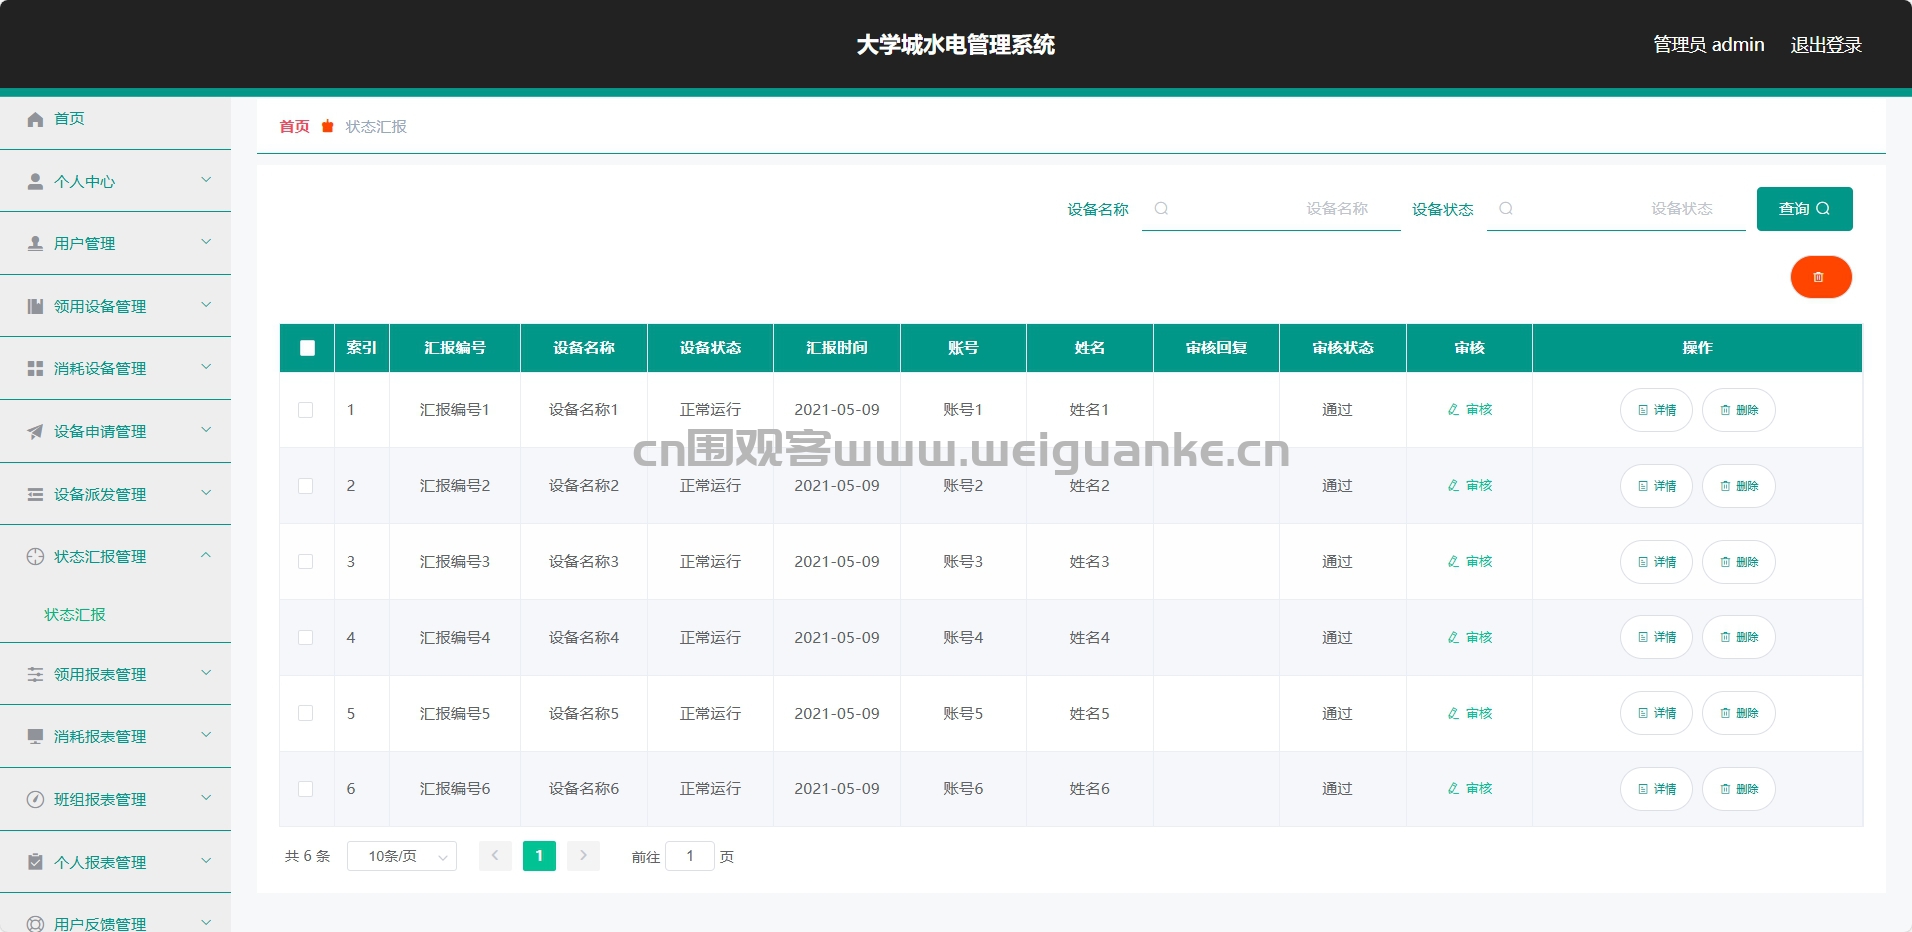Focus the 设备状态 search input
The width and height of the screenshot is (1912, 932).
(1616, 208)
